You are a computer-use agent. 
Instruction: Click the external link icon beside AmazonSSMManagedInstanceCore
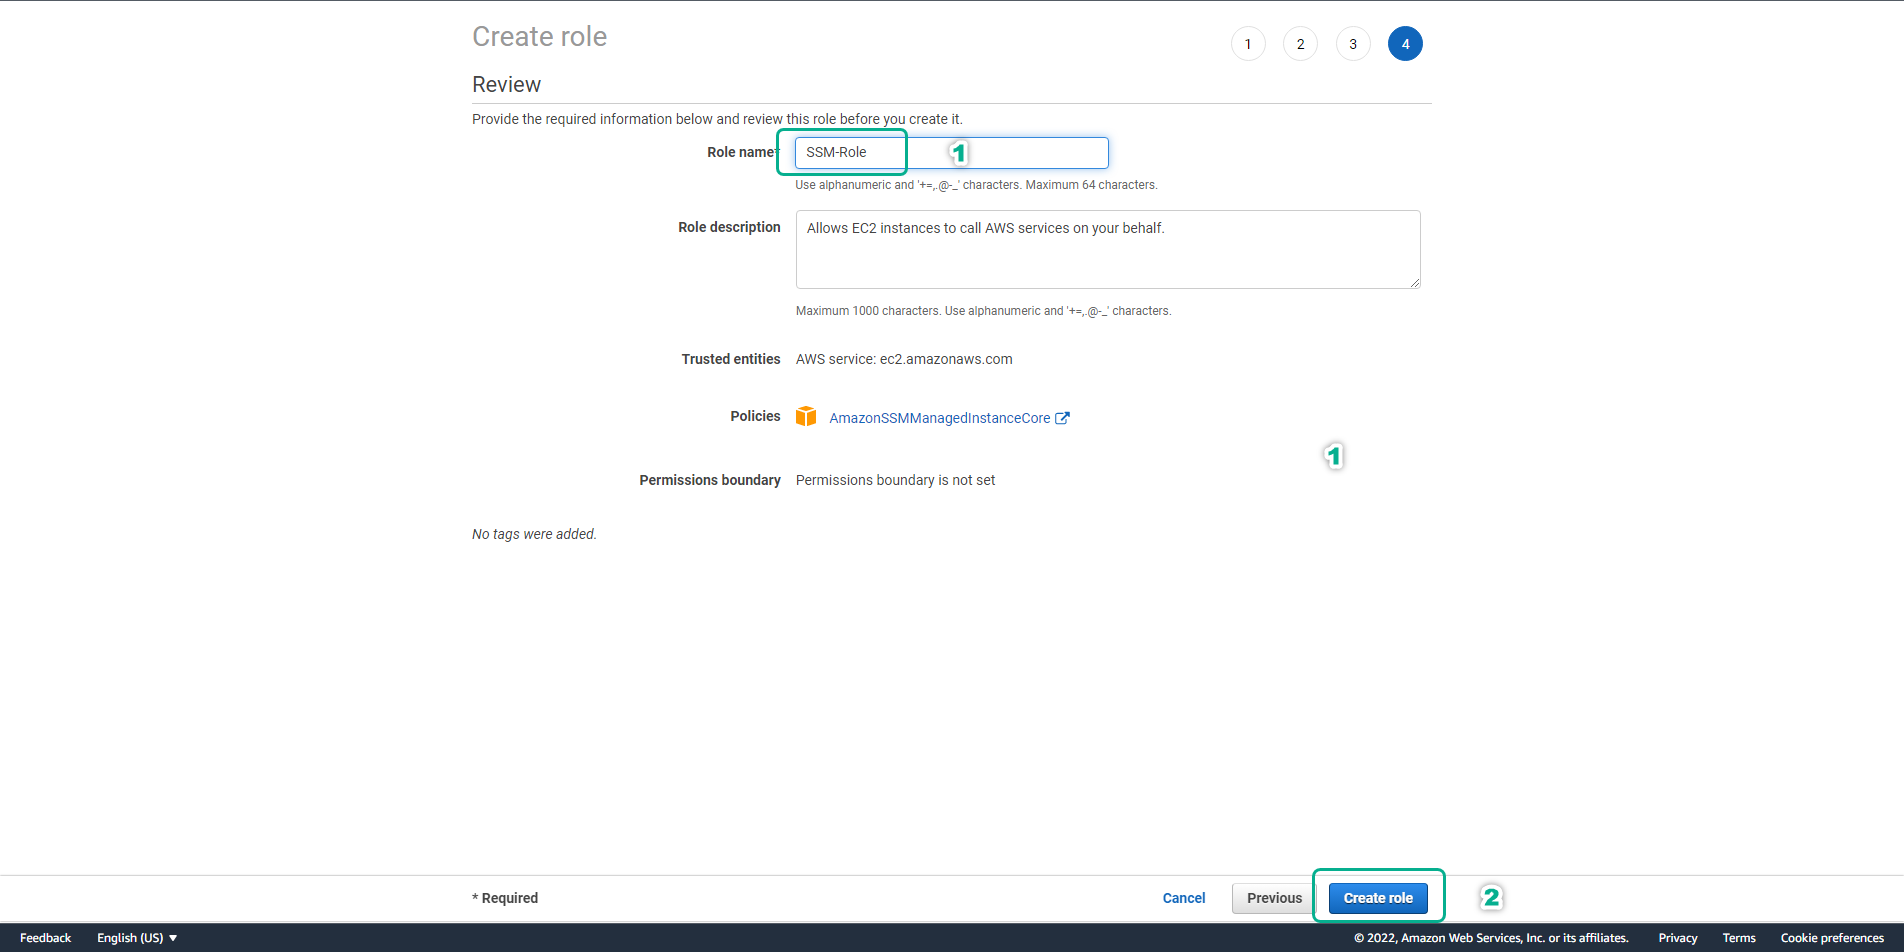point(1062,418)
